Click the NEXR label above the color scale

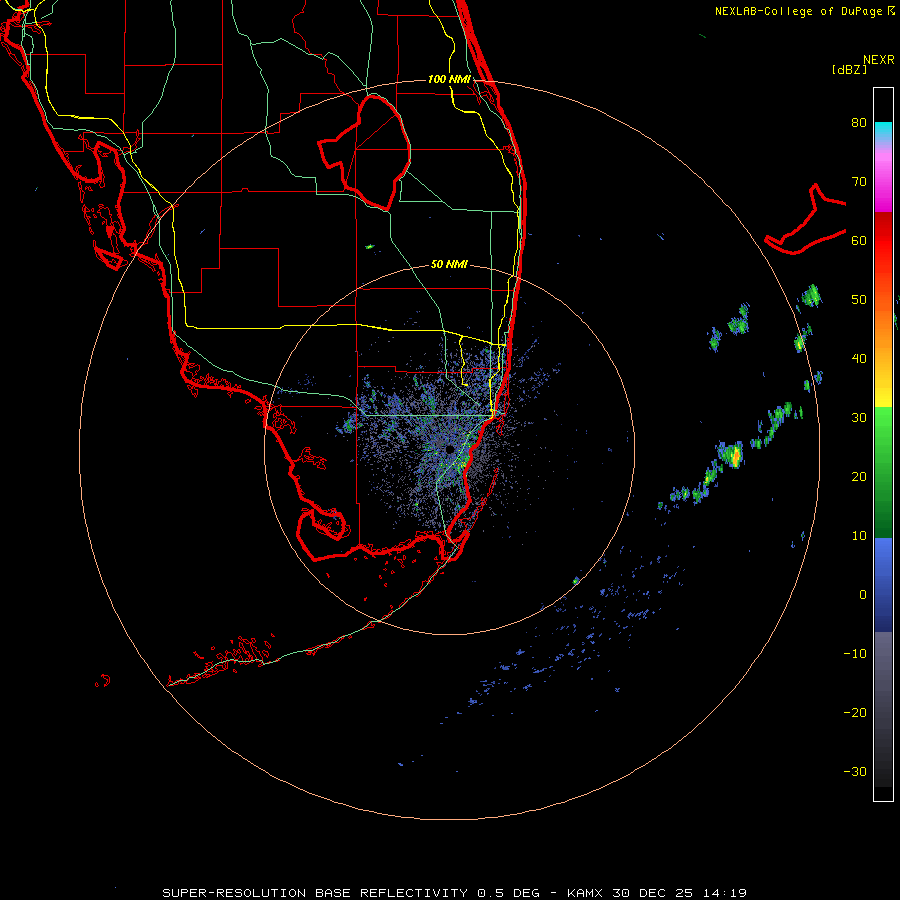coord(879,60)
